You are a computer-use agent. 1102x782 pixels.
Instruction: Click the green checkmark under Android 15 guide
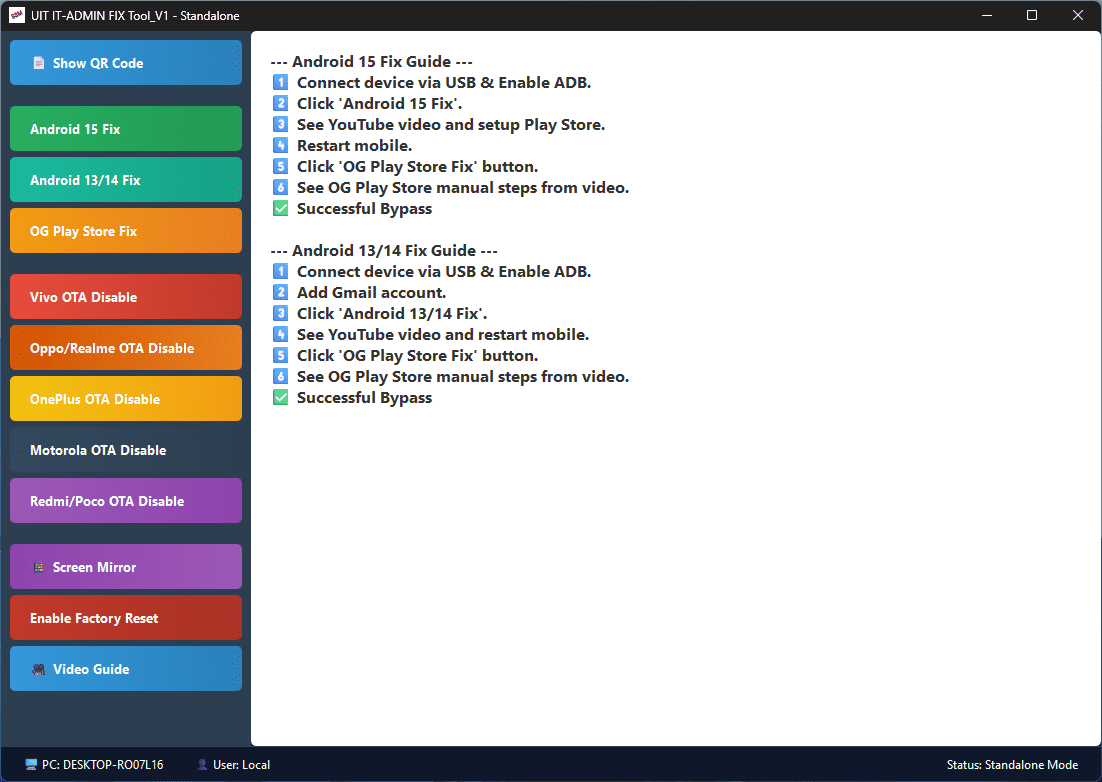tap(280, 209)
